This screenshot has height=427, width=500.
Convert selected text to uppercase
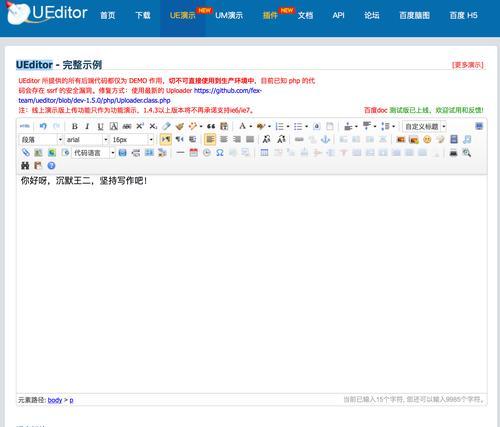pos(266,139)
